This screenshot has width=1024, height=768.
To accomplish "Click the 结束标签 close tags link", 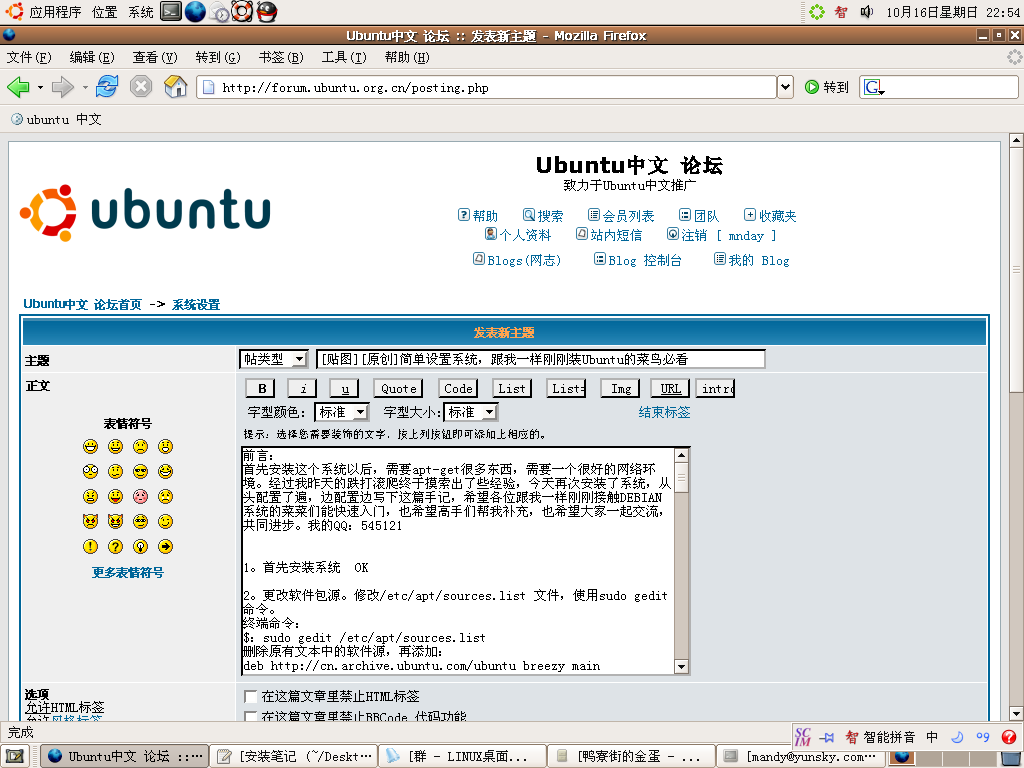I will pyautogui.click(x=664, y=412).
